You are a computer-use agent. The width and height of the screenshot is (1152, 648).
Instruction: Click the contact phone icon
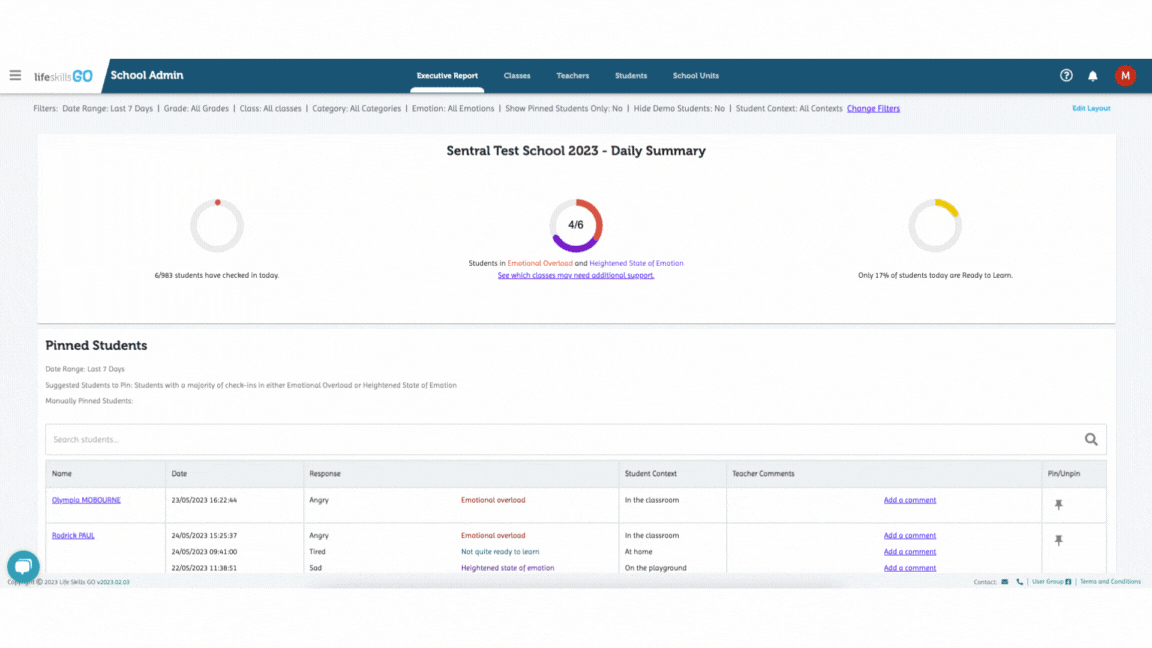[1019, 582]
